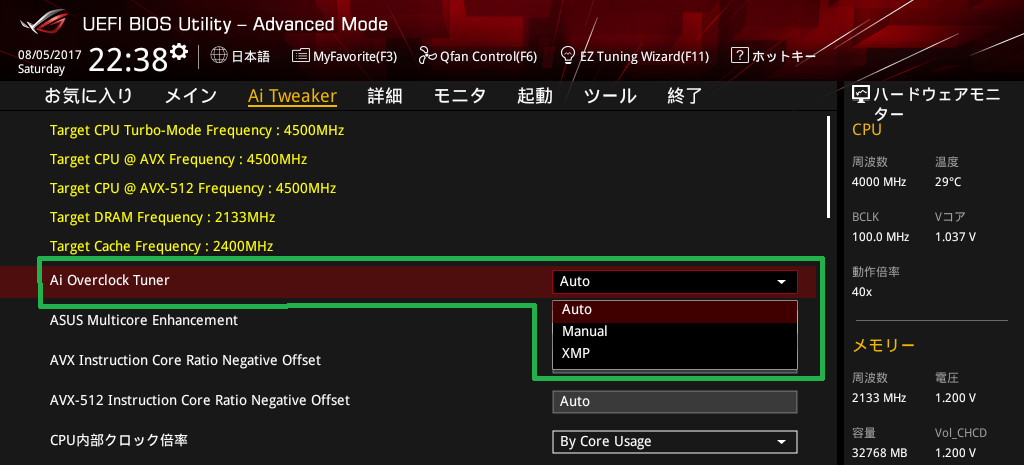
Task: Click Target CPU Turbo-Mode Frequency text
Action: 197,131
